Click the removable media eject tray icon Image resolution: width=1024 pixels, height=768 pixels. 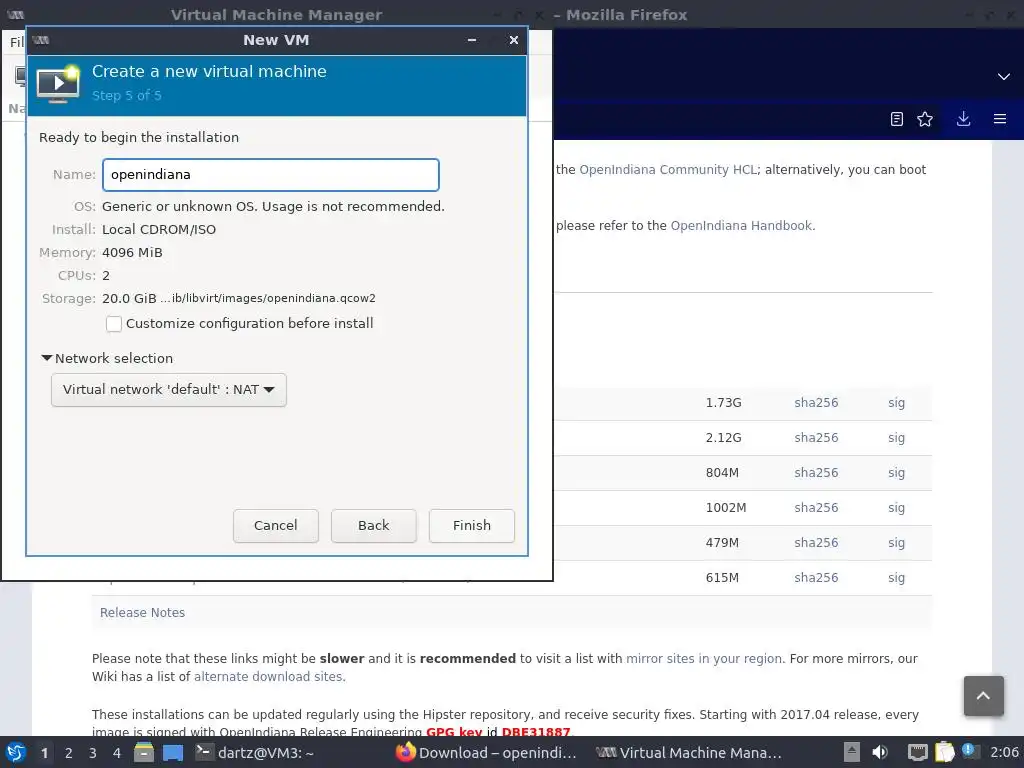[852, 752]
